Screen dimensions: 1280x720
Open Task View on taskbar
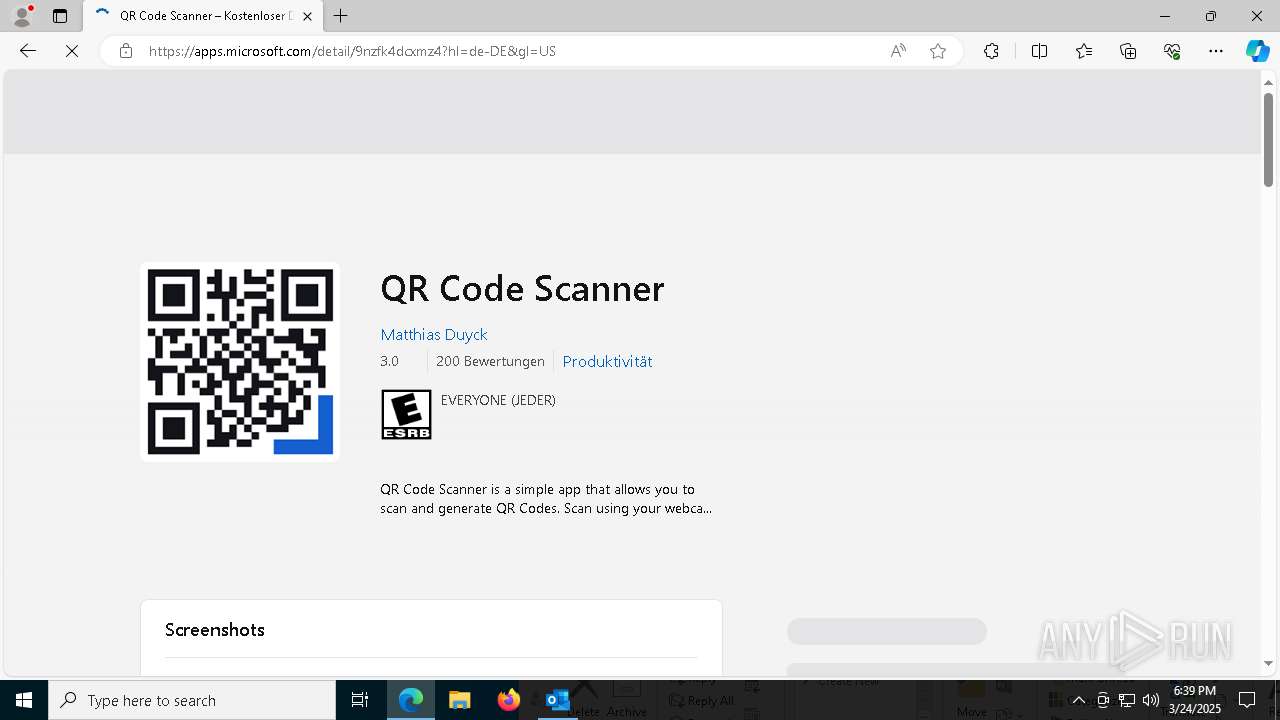(360, 700)
